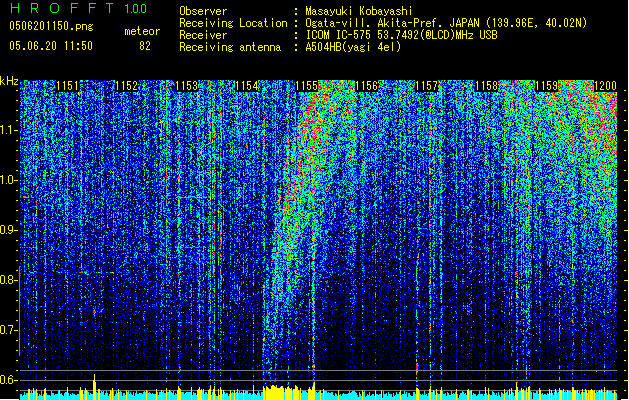Click the kHz axis unit label
The width and height of the screenshot is (629, 400).
coord(9,81)
